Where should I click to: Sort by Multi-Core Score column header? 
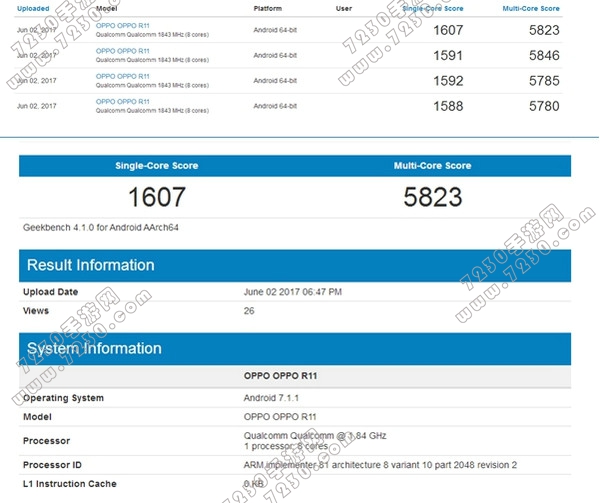click(x=531, y=8)
